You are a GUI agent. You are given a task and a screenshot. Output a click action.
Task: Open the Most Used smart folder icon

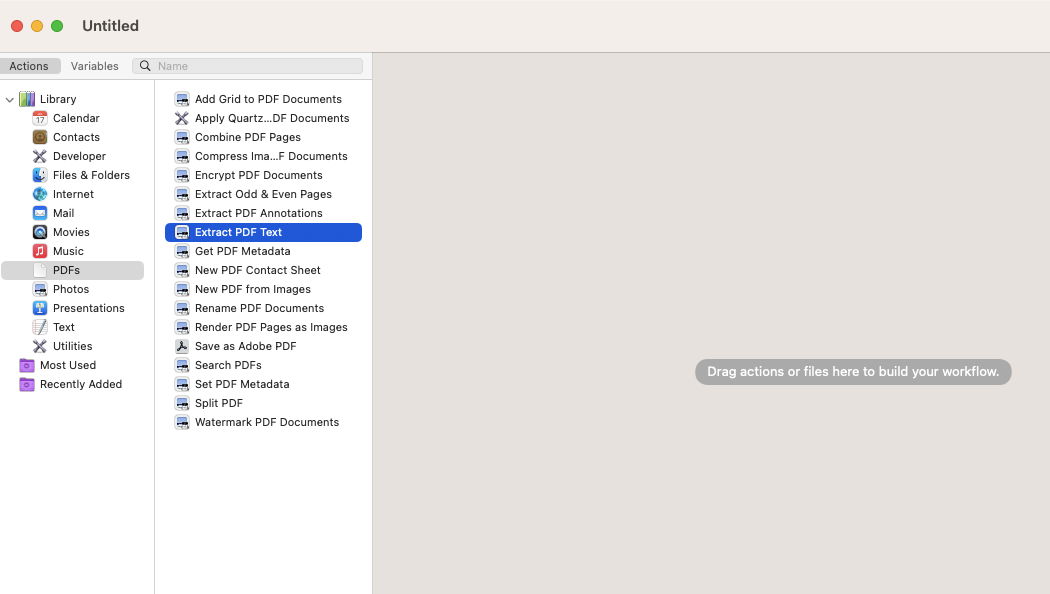point(27,365)
